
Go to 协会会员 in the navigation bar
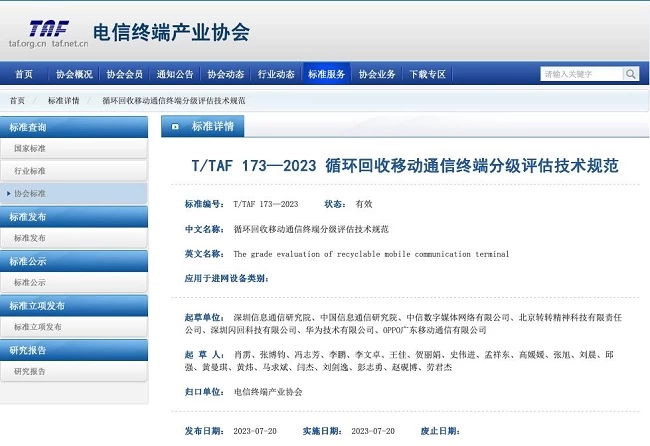click(x=125, y=74)
